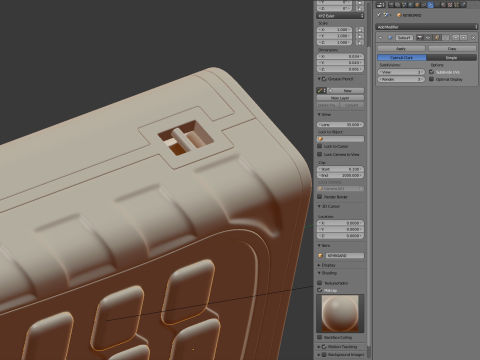Enable Optimal Display checkbox
480x360 pixels.
pyautogui.click(x=431, y=79)
